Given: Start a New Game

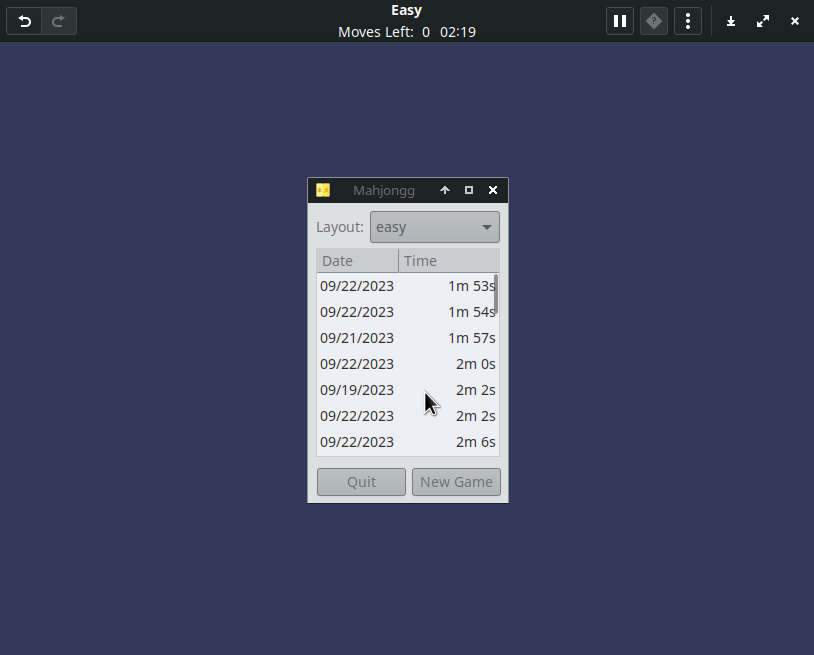Looking at the screenshot, I should [456, 482].
